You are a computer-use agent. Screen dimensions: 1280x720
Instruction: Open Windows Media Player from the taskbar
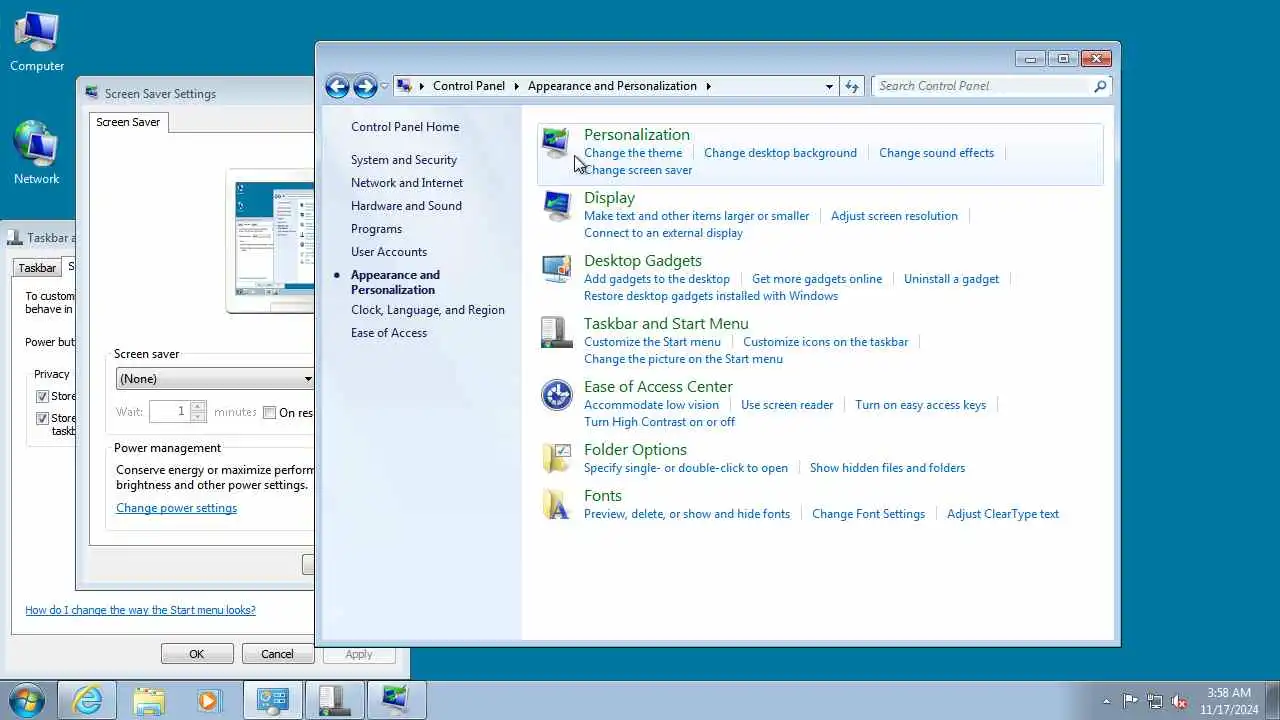[209, 700]
